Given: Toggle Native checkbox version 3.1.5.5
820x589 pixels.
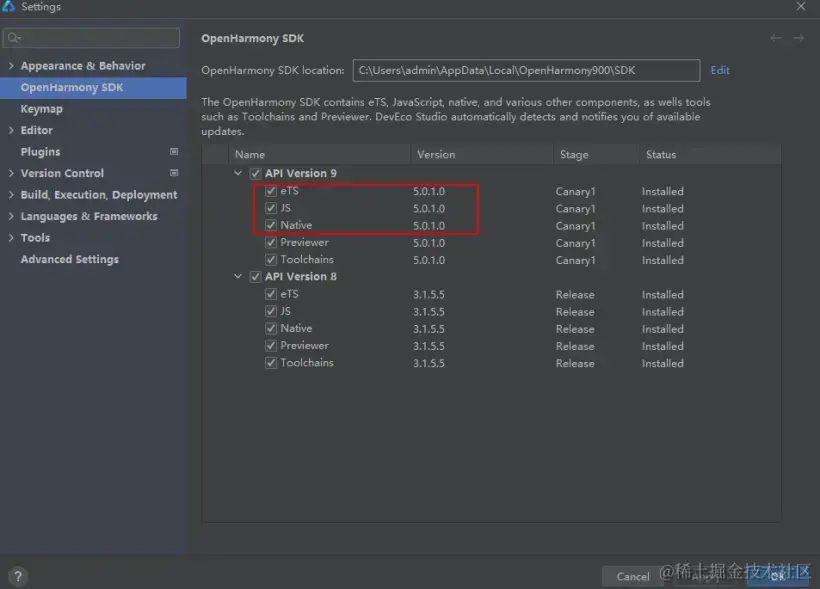Looking at the screenshot, I should (270, 329).
